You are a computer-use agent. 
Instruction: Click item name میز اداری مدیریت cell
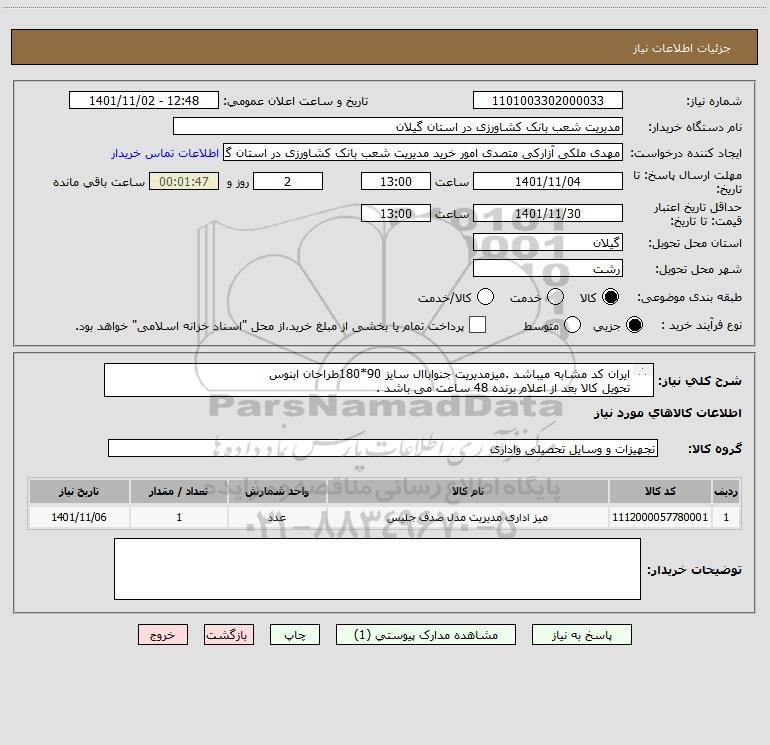[468, 517]
